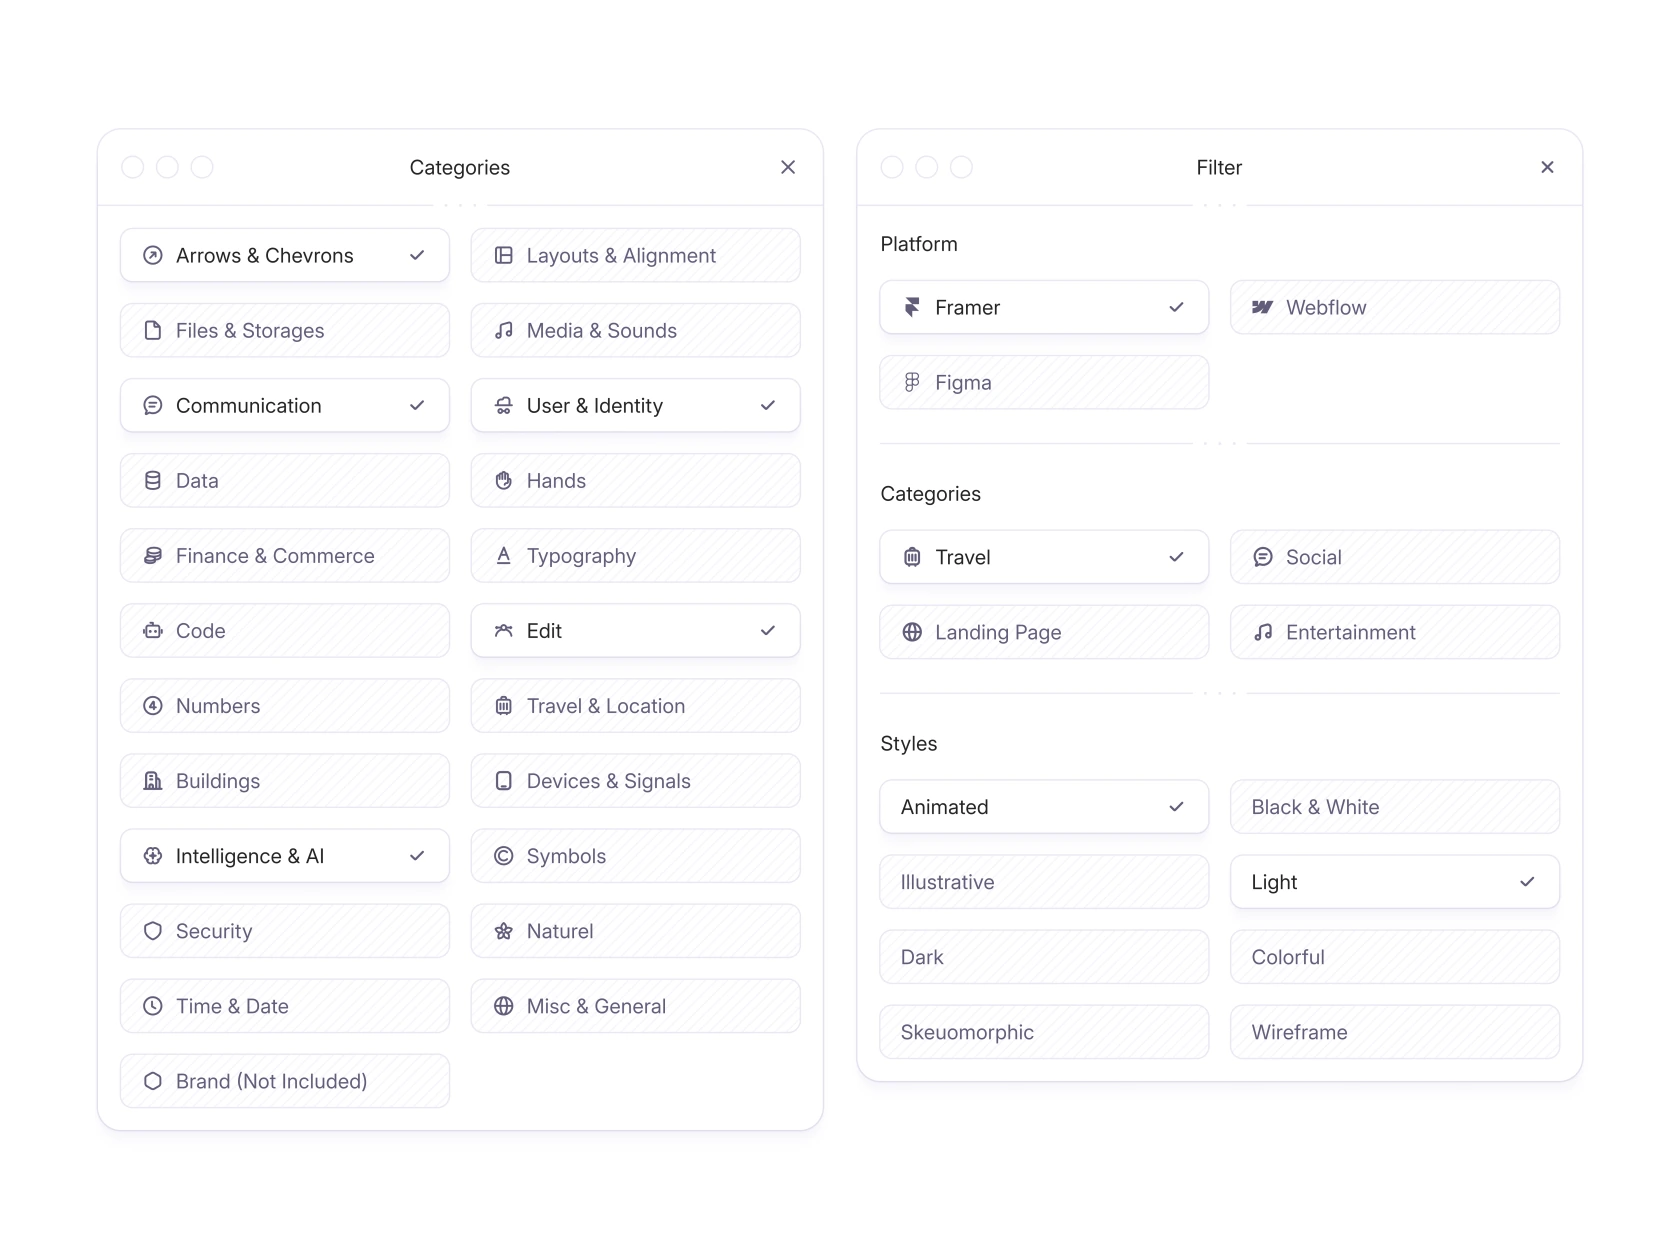Click the Security label
Image resolution: width=1680 pixels, height=1260 pixels.
point(214,931)
